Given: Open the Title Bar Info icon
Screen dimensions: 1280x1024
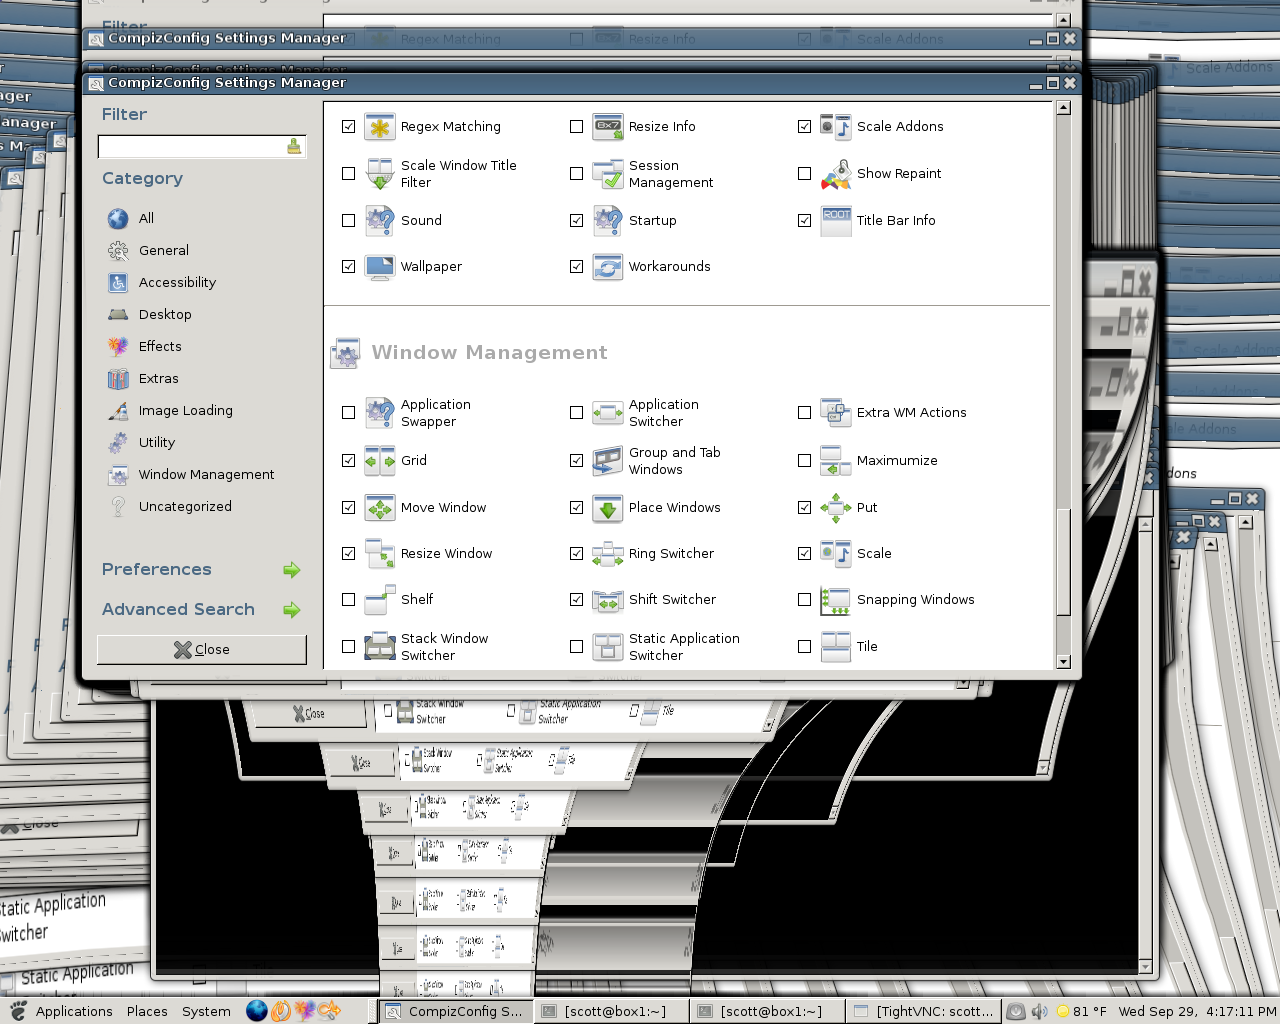Looking at the screenshot, I should tap(836, 221).
